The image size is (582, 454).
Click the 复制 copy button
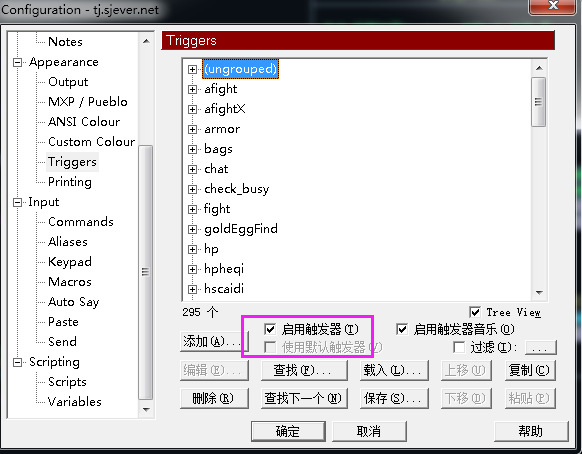click(x=530, y=370)
